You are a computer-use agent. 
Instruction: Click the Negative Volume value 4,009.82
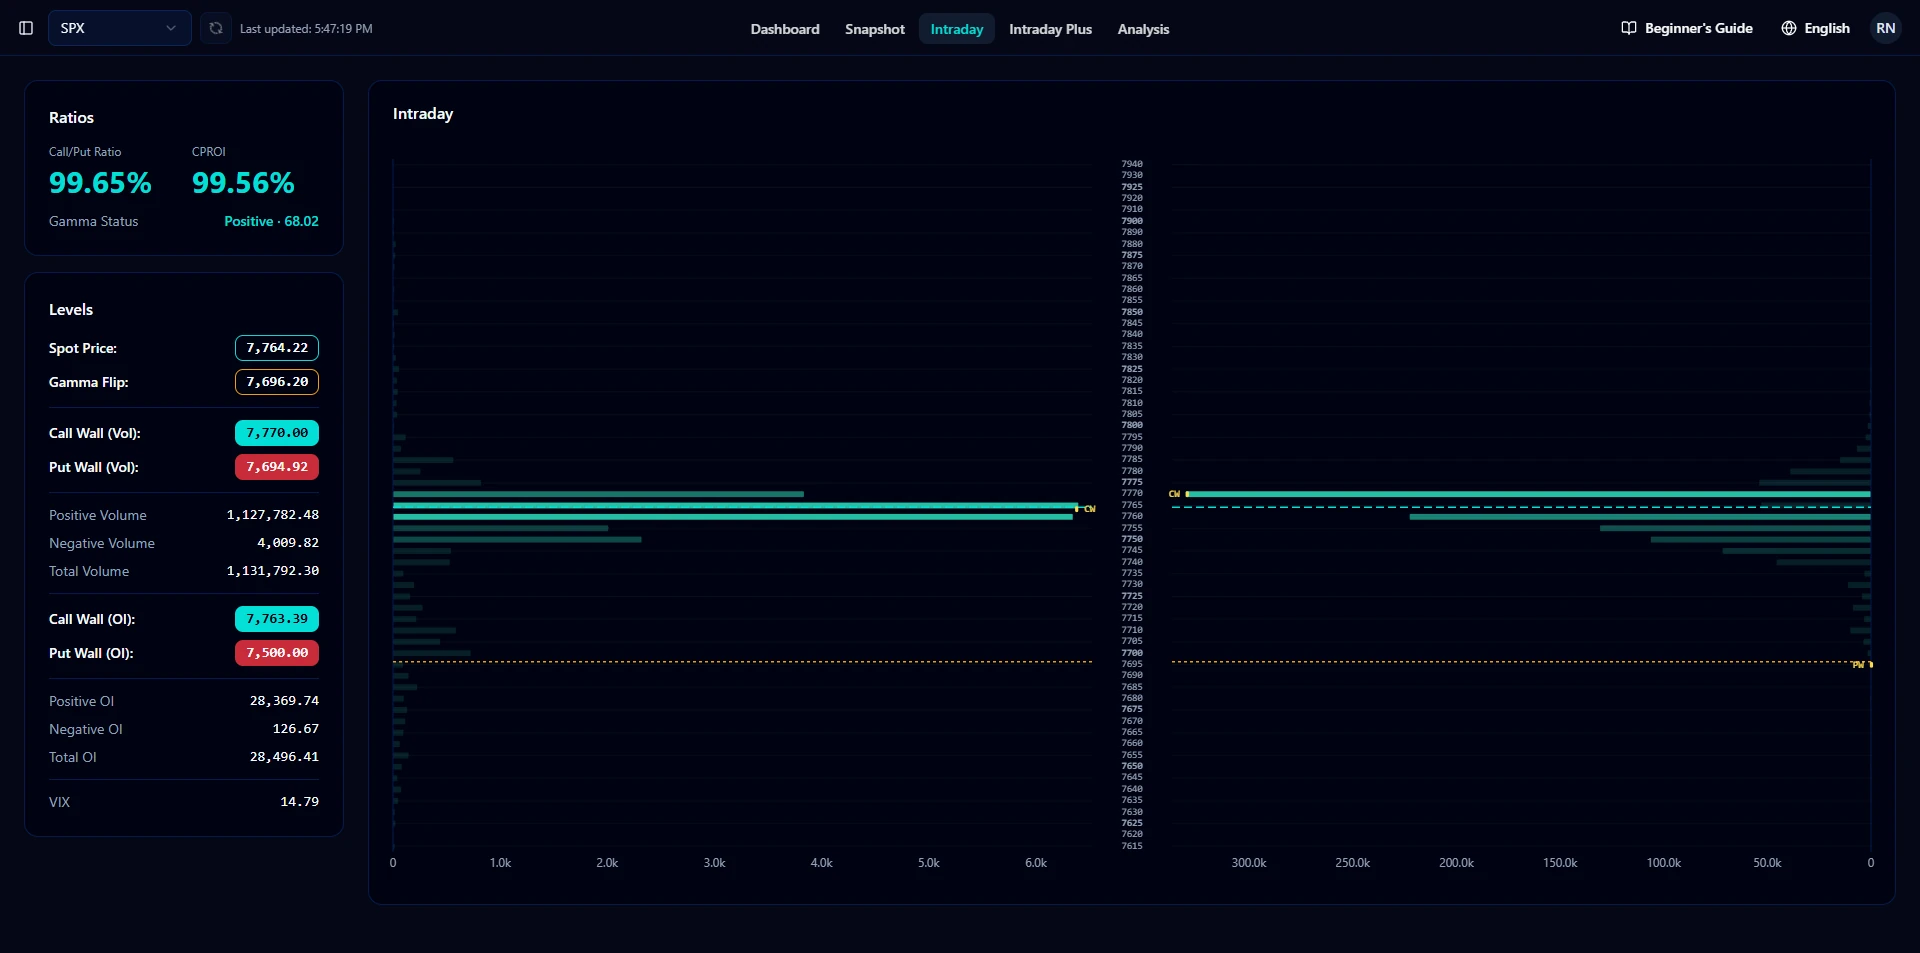tap(288, 543)
